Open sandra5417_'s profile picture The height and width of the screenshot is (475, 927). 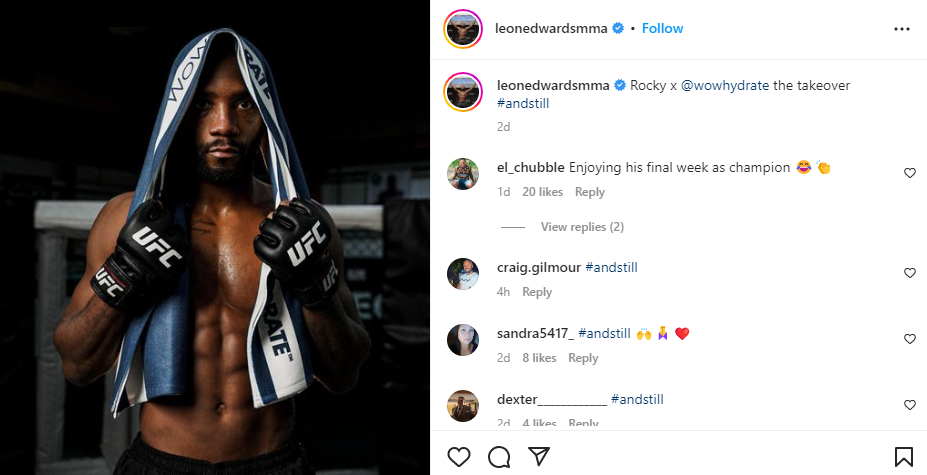462,340
